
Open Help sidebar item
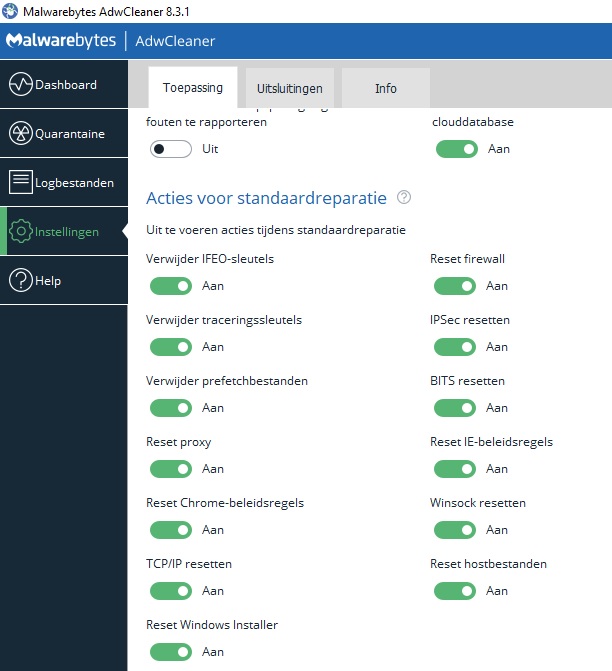click(64, 280)
